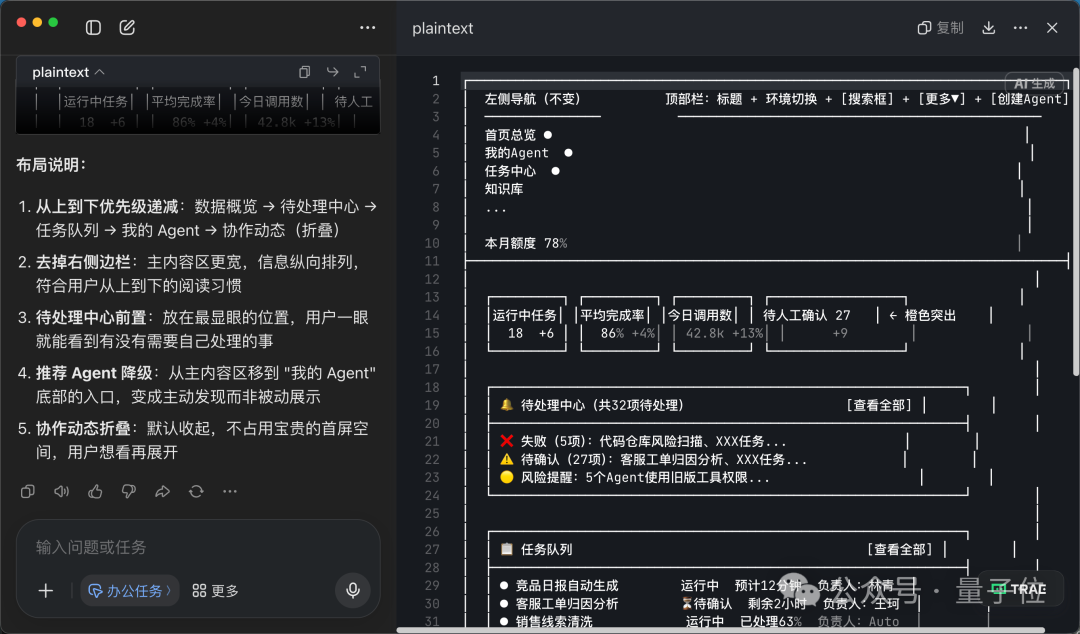Copy the assistant reply below the message
Screen dimensions: 1080x634
coord(28,491)
